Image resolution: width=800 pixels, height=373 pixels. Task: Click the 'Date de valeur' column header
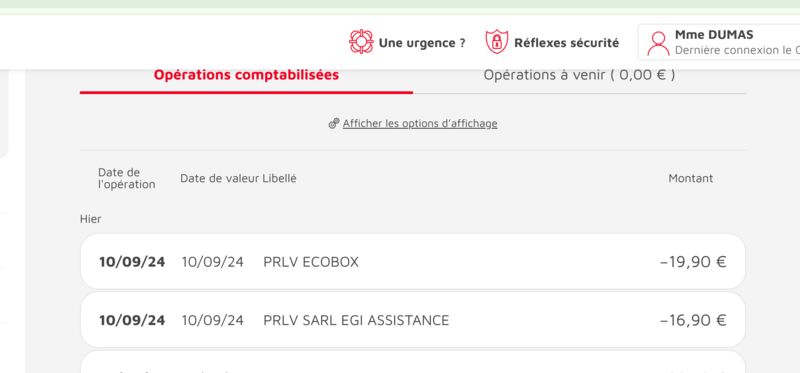(x=219, y=179)
